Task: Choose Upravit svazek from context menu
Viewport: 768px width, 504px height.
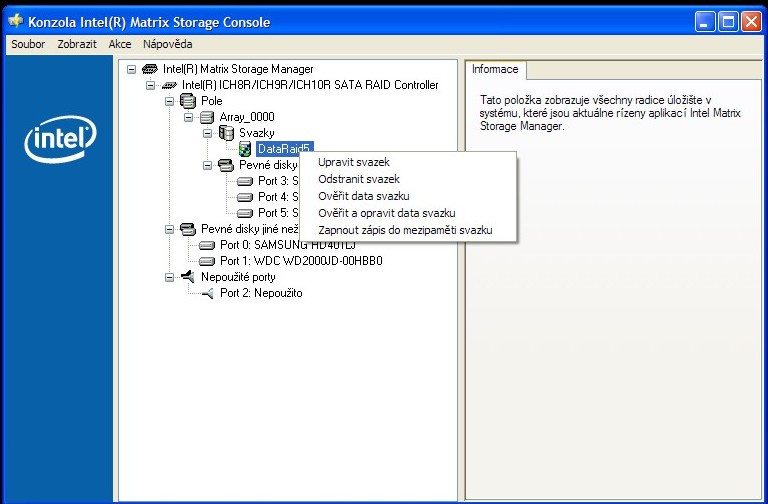Action: (353, 162)
